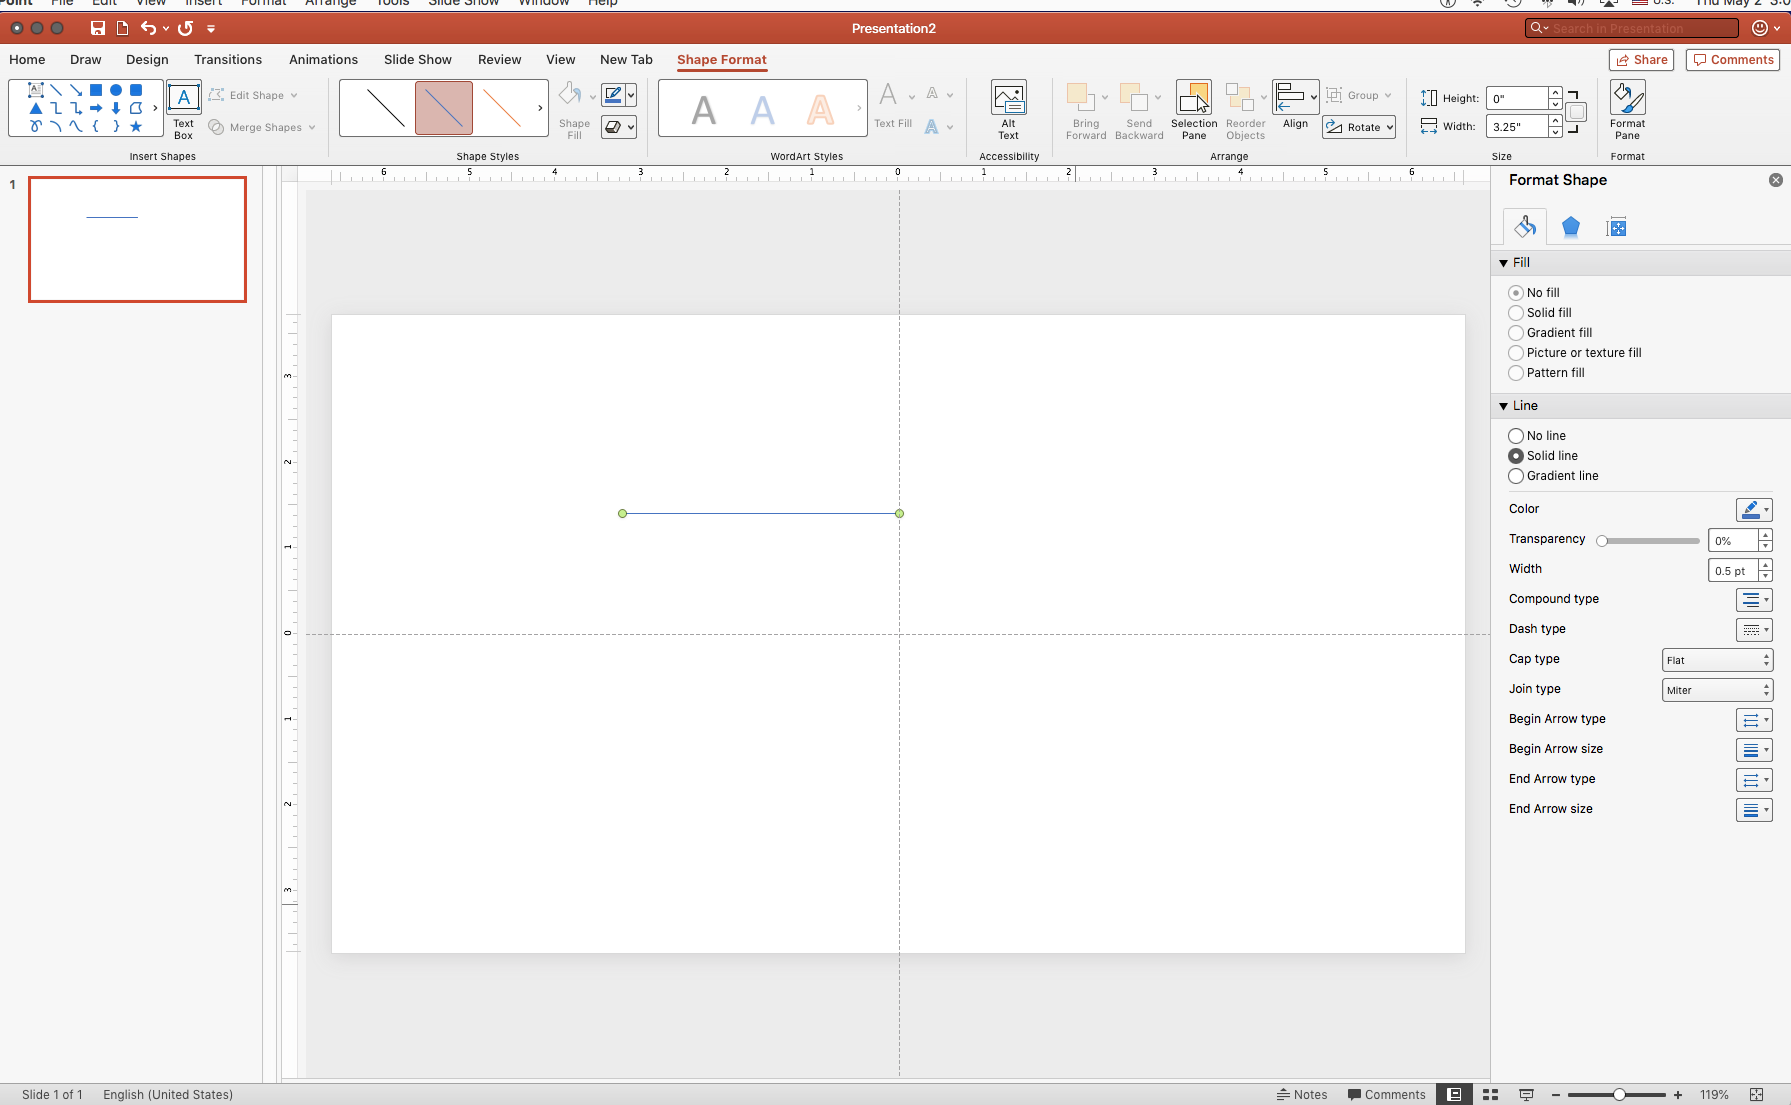Apply the black line shape style
This screenshot has width=1791, height=1105.
click(385, 108)
